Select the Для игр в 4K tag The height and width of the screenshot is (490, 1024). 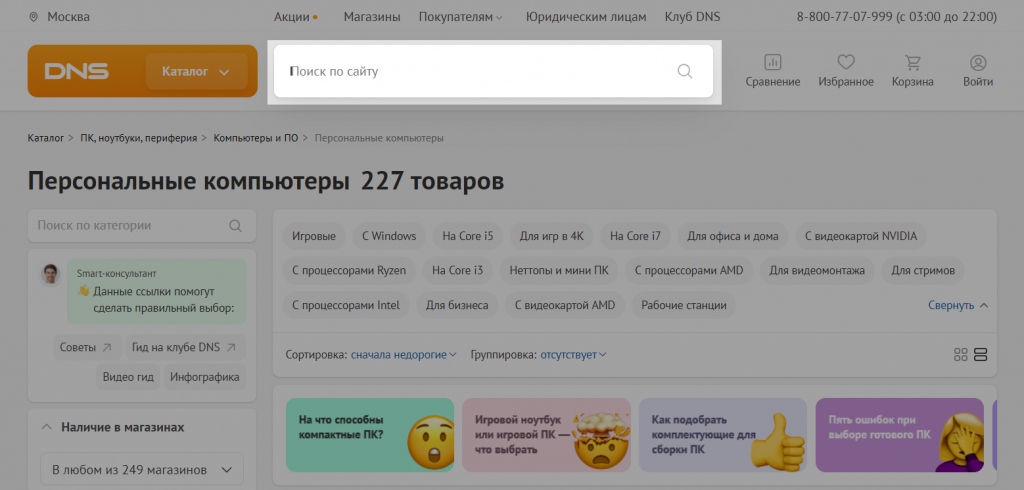[x=552, y=236]
